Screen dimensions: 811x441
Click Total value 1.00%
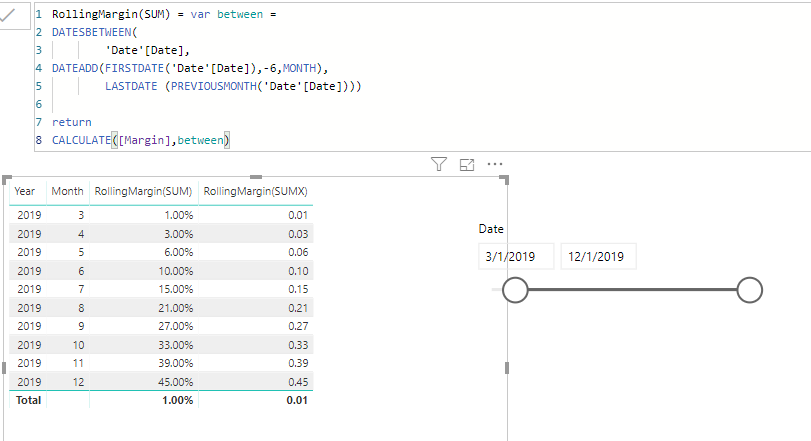coord(177,400)
